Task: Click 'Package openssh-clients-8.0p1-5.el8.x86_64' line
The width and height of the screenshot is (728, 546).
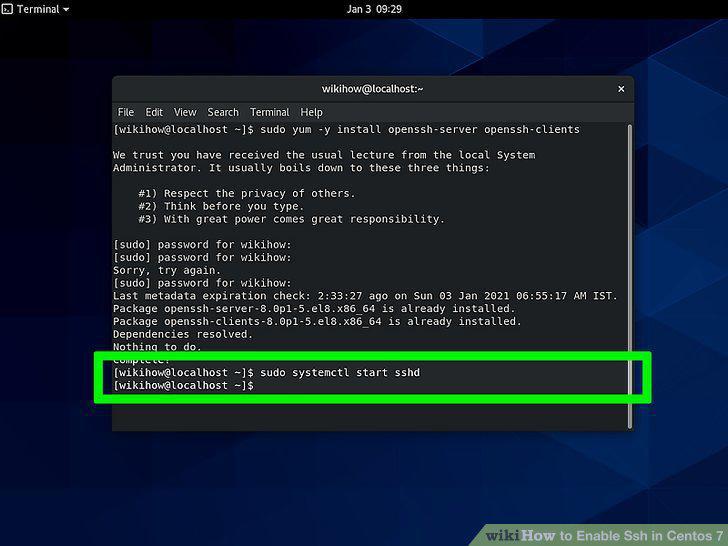Action: tap(317, 321)
